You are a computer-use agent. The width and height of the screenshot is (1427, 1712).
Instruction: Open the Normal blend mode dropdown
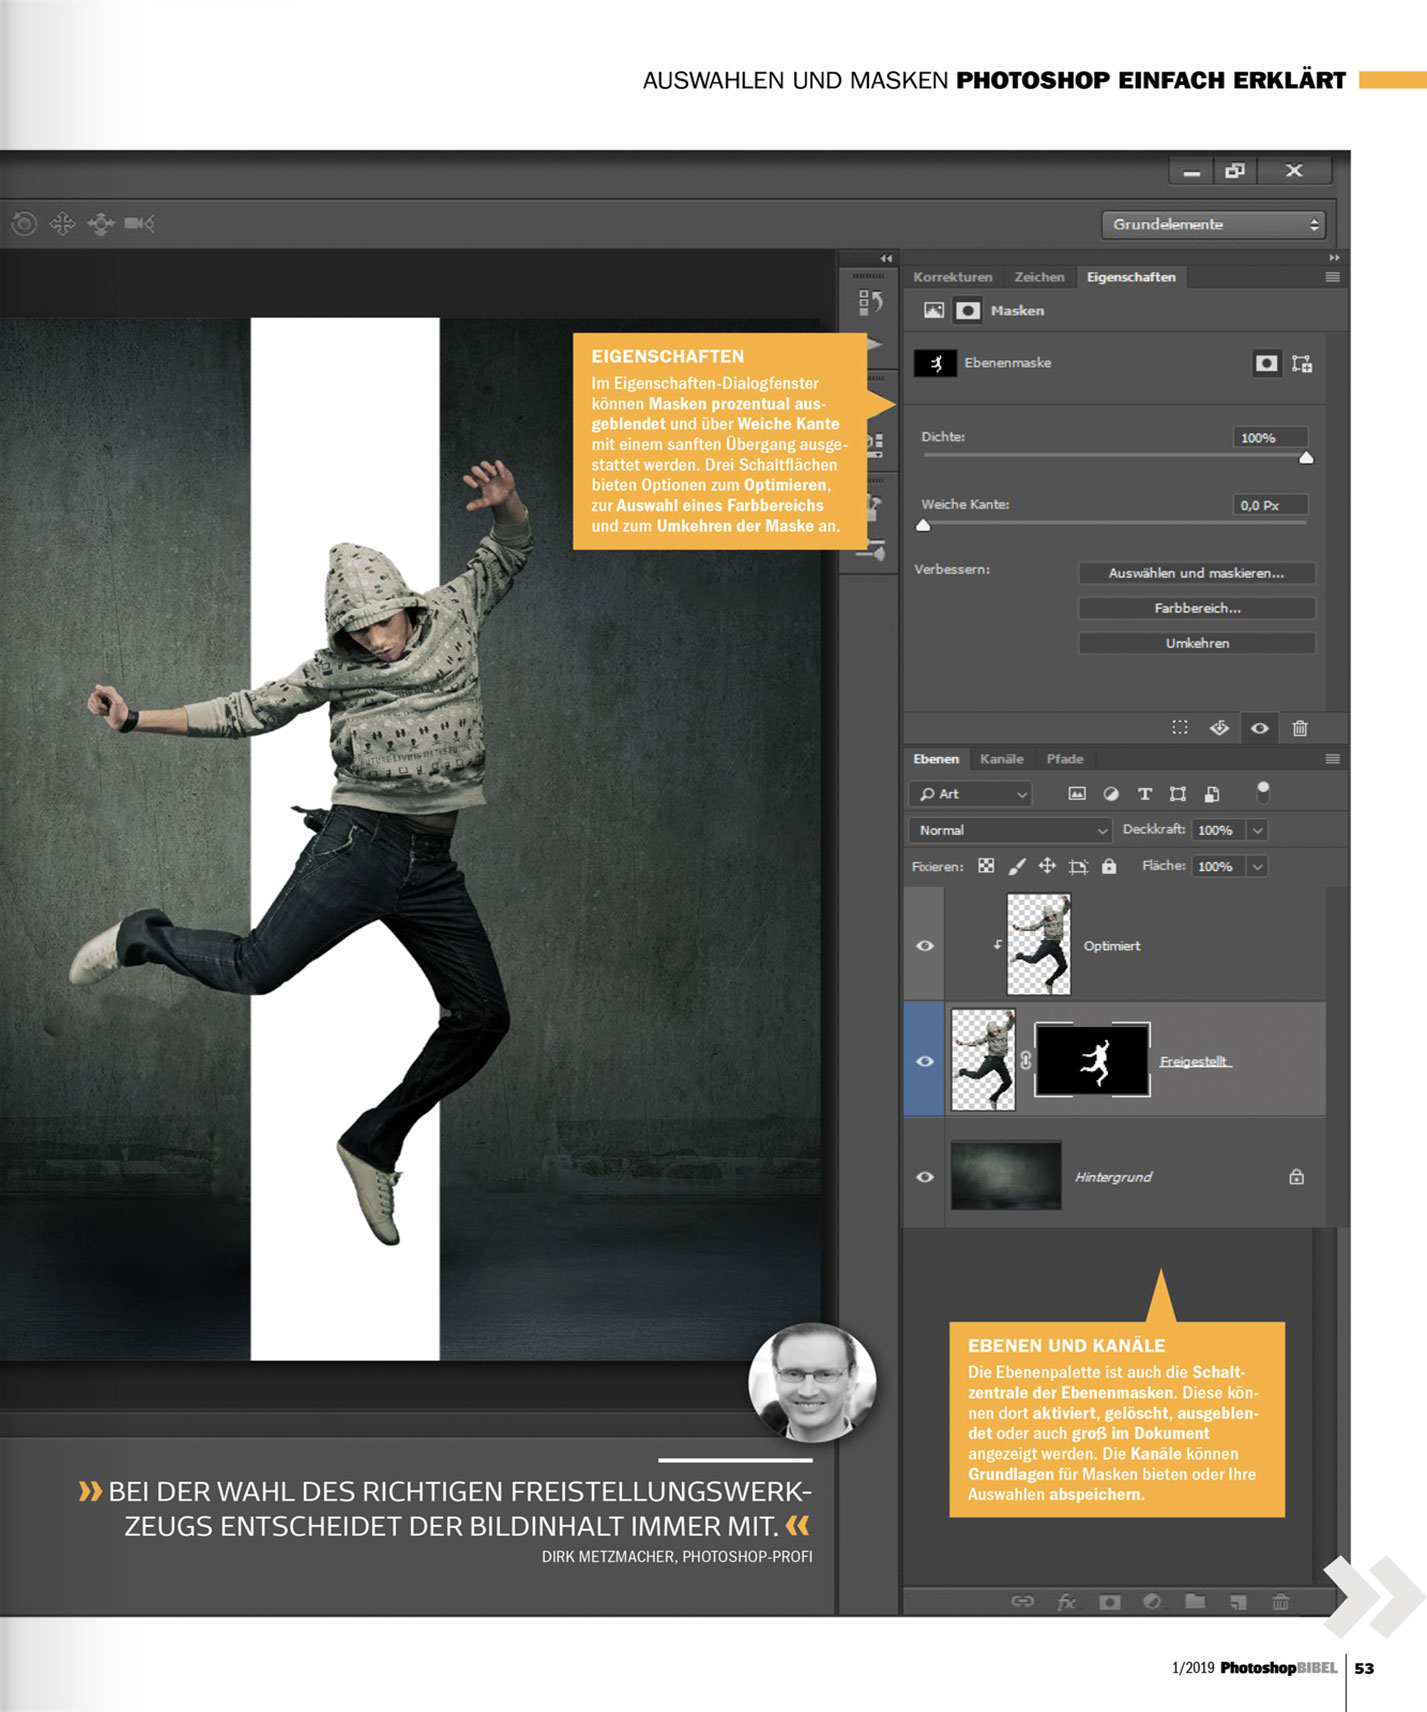1010,830
